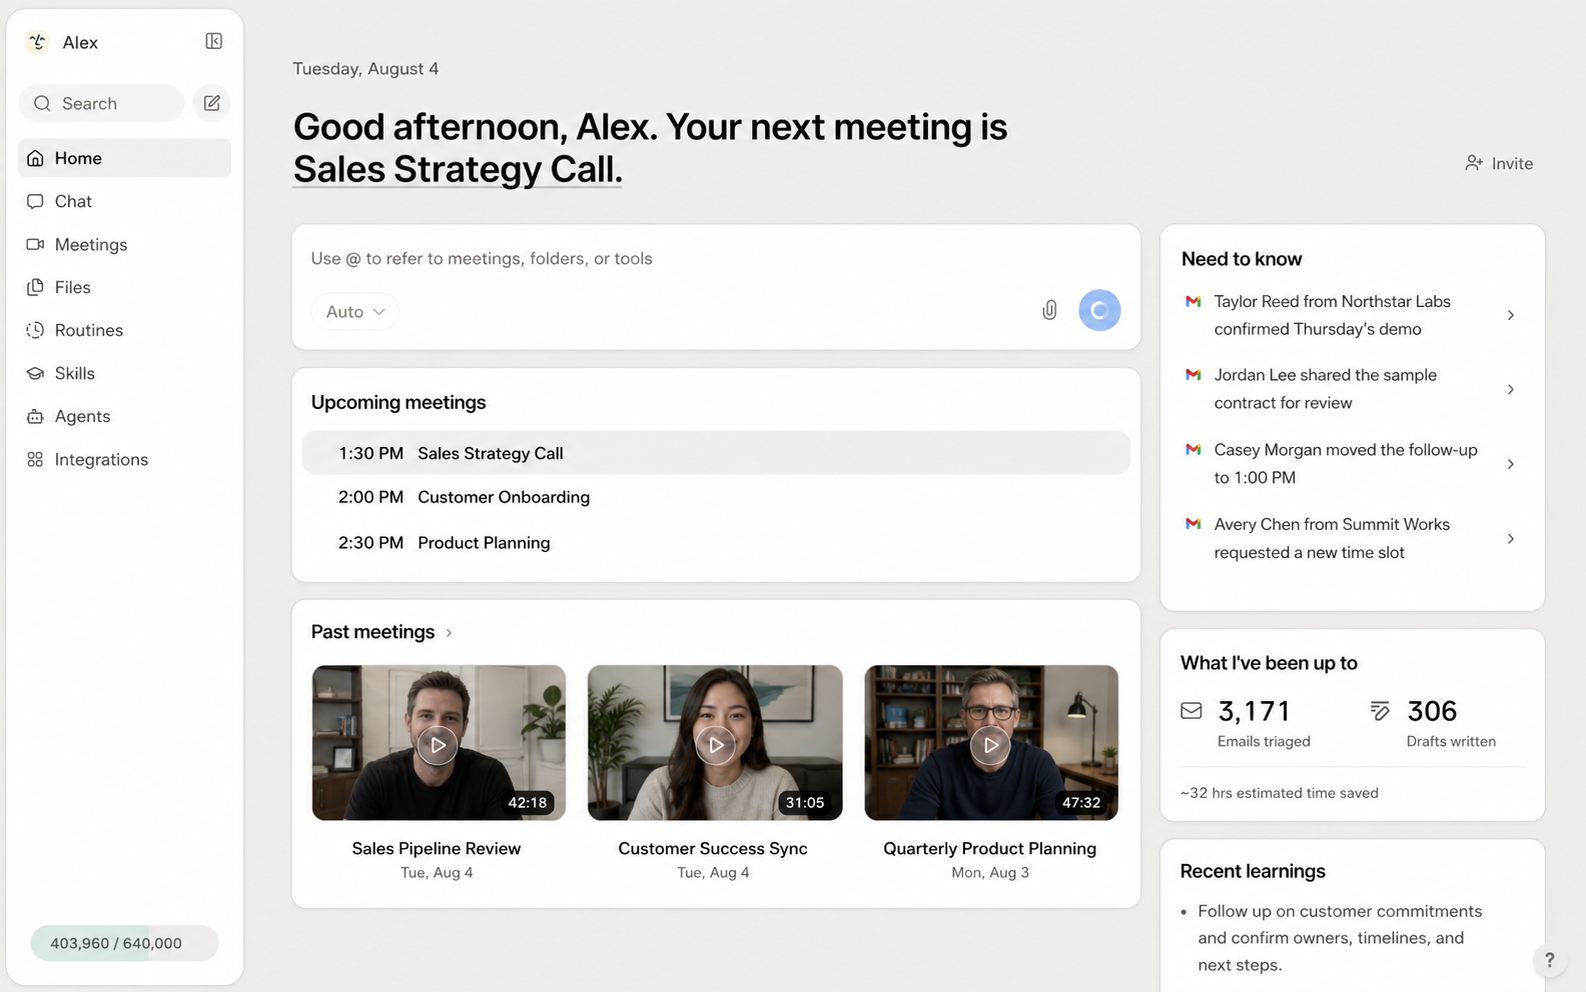Select the 2:30 PM Product Planning meeting
The image size is (1586, 992).
(716, 543)
